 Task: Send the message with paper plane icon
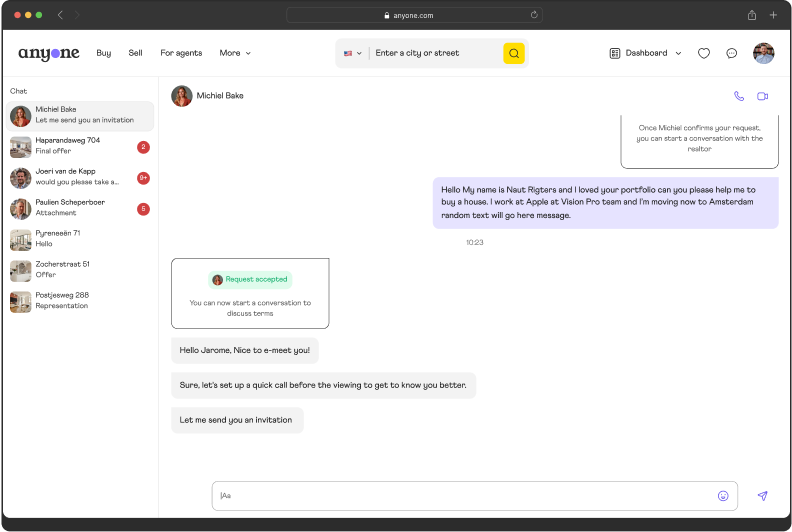762,495
